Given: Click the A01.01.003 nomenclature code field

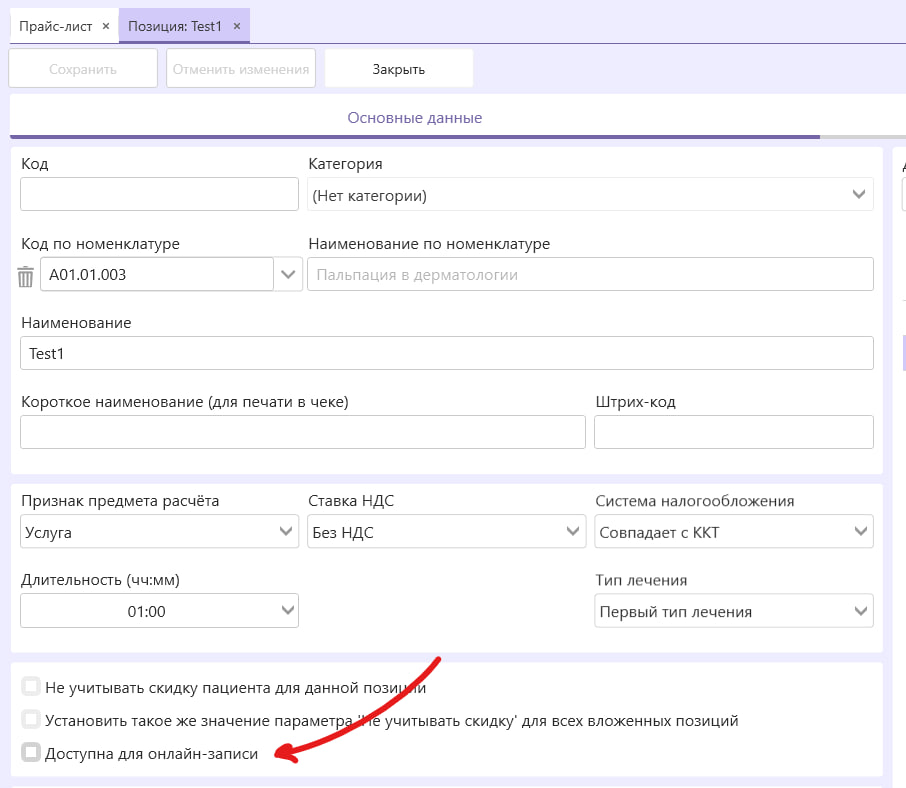Looking at the screenshot, I should 157,274.
